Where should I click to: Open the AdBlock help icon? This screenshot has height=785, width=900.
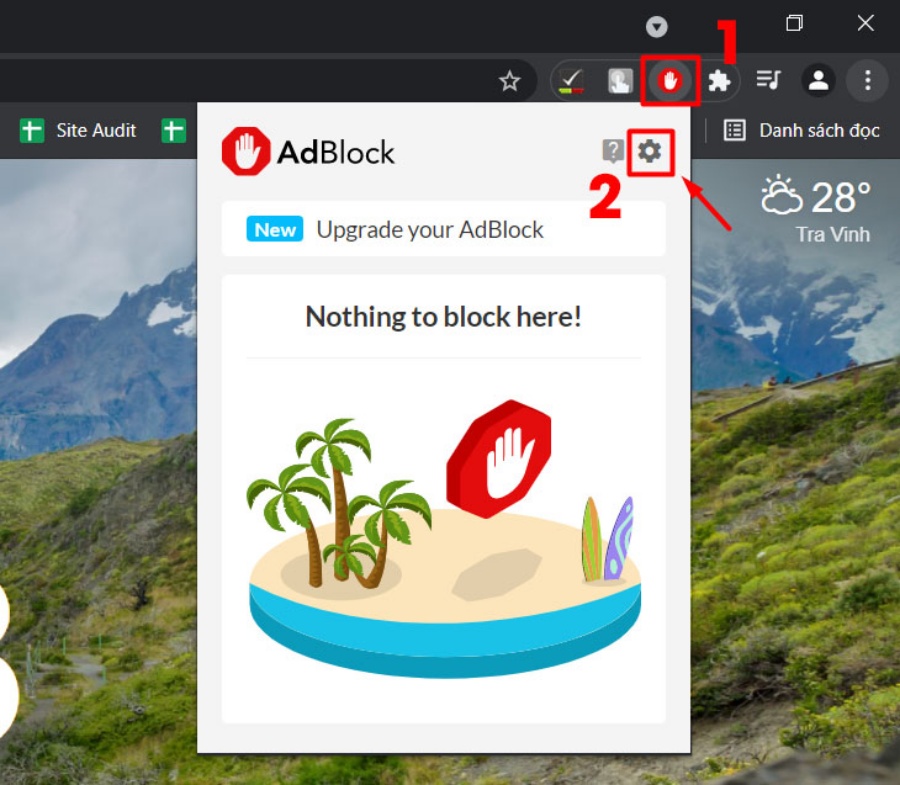coord(612,152)
